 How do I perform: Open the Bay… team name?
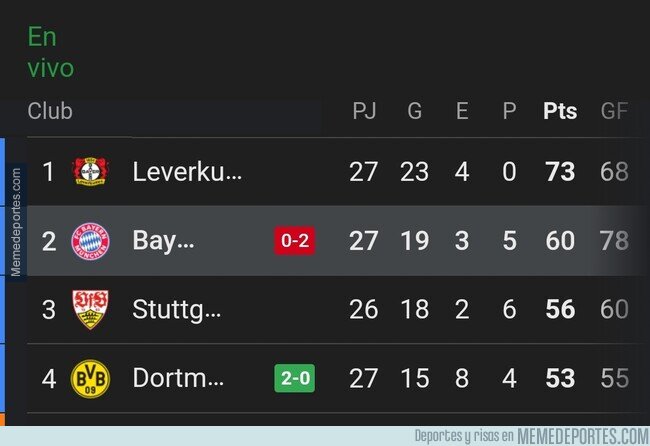(163, 241)
